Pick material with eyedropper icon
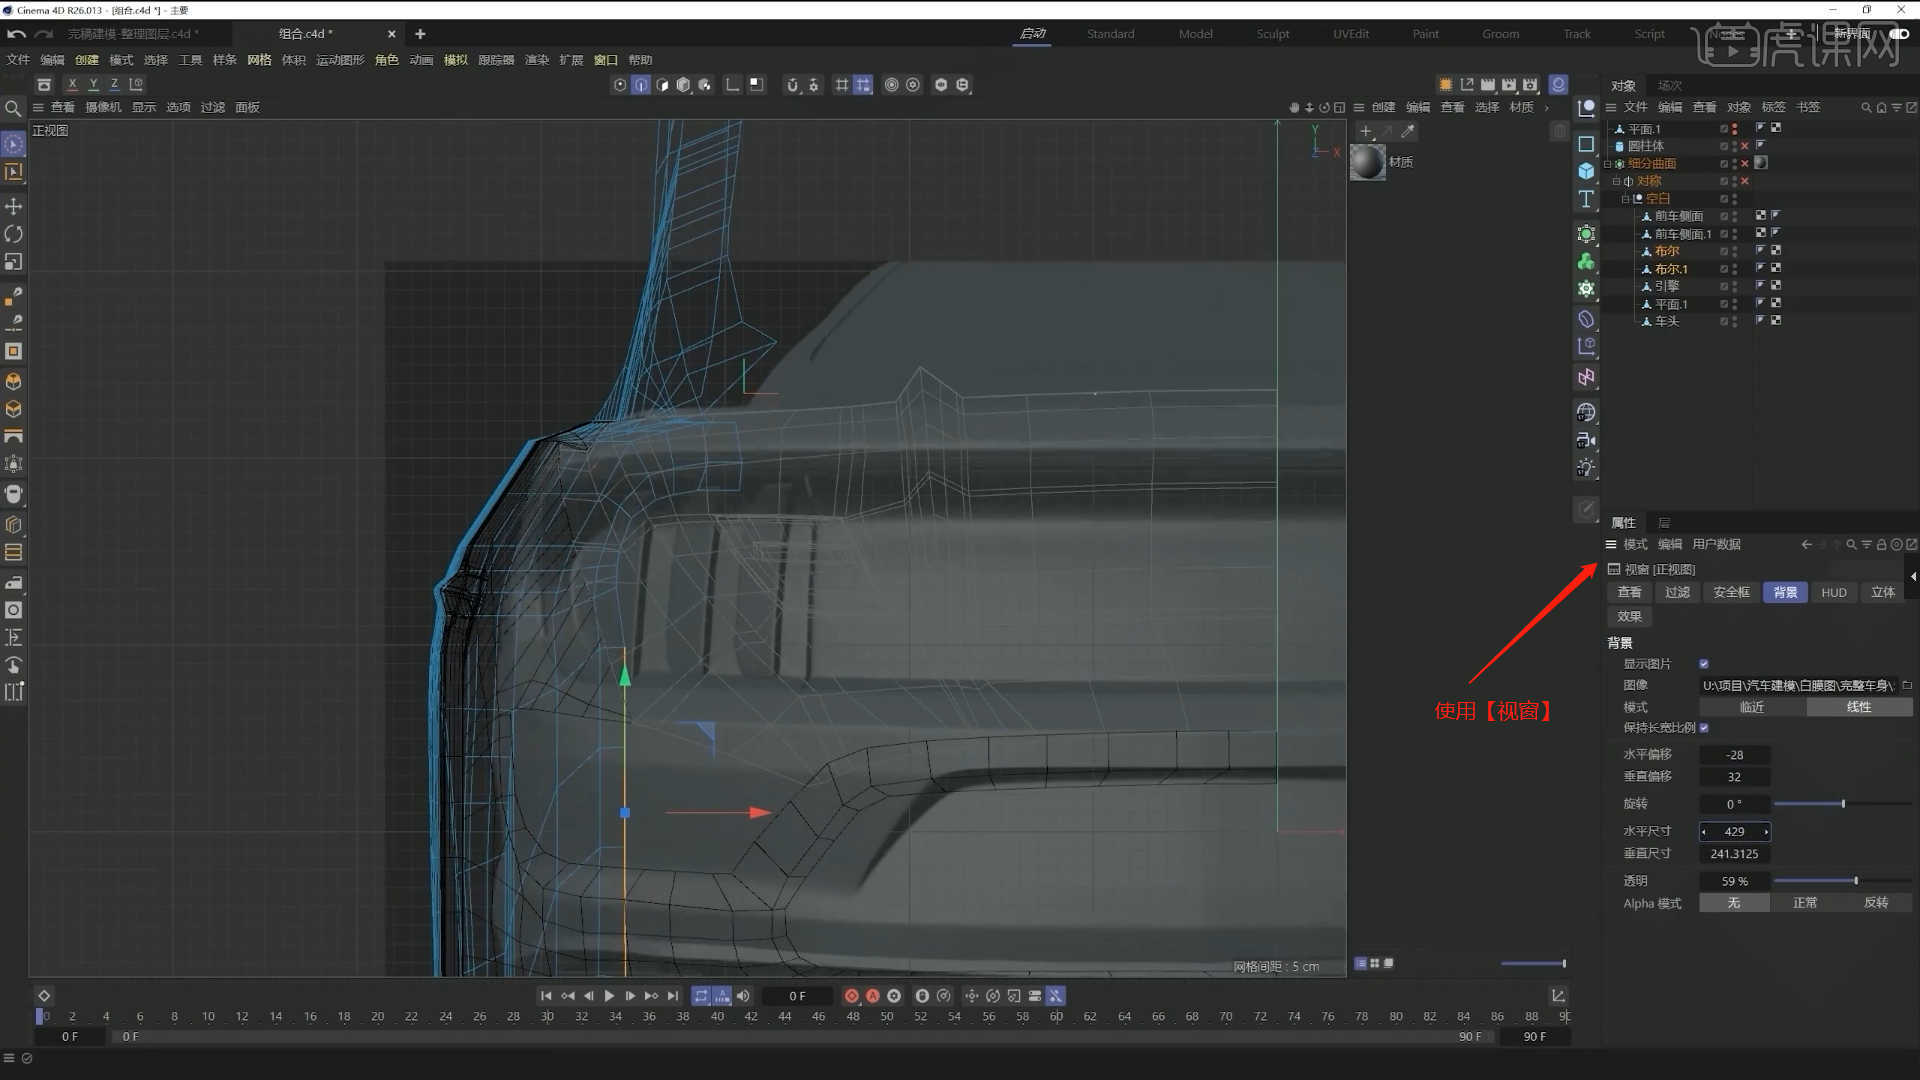The height and width of the screenshot is (1080, 1920). pos(1408,131)
